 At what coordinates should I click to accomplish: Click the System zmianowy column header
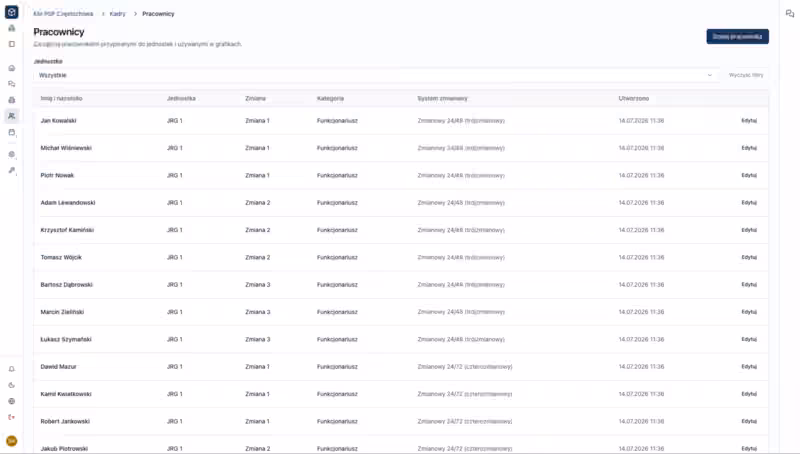pos(442,98)
